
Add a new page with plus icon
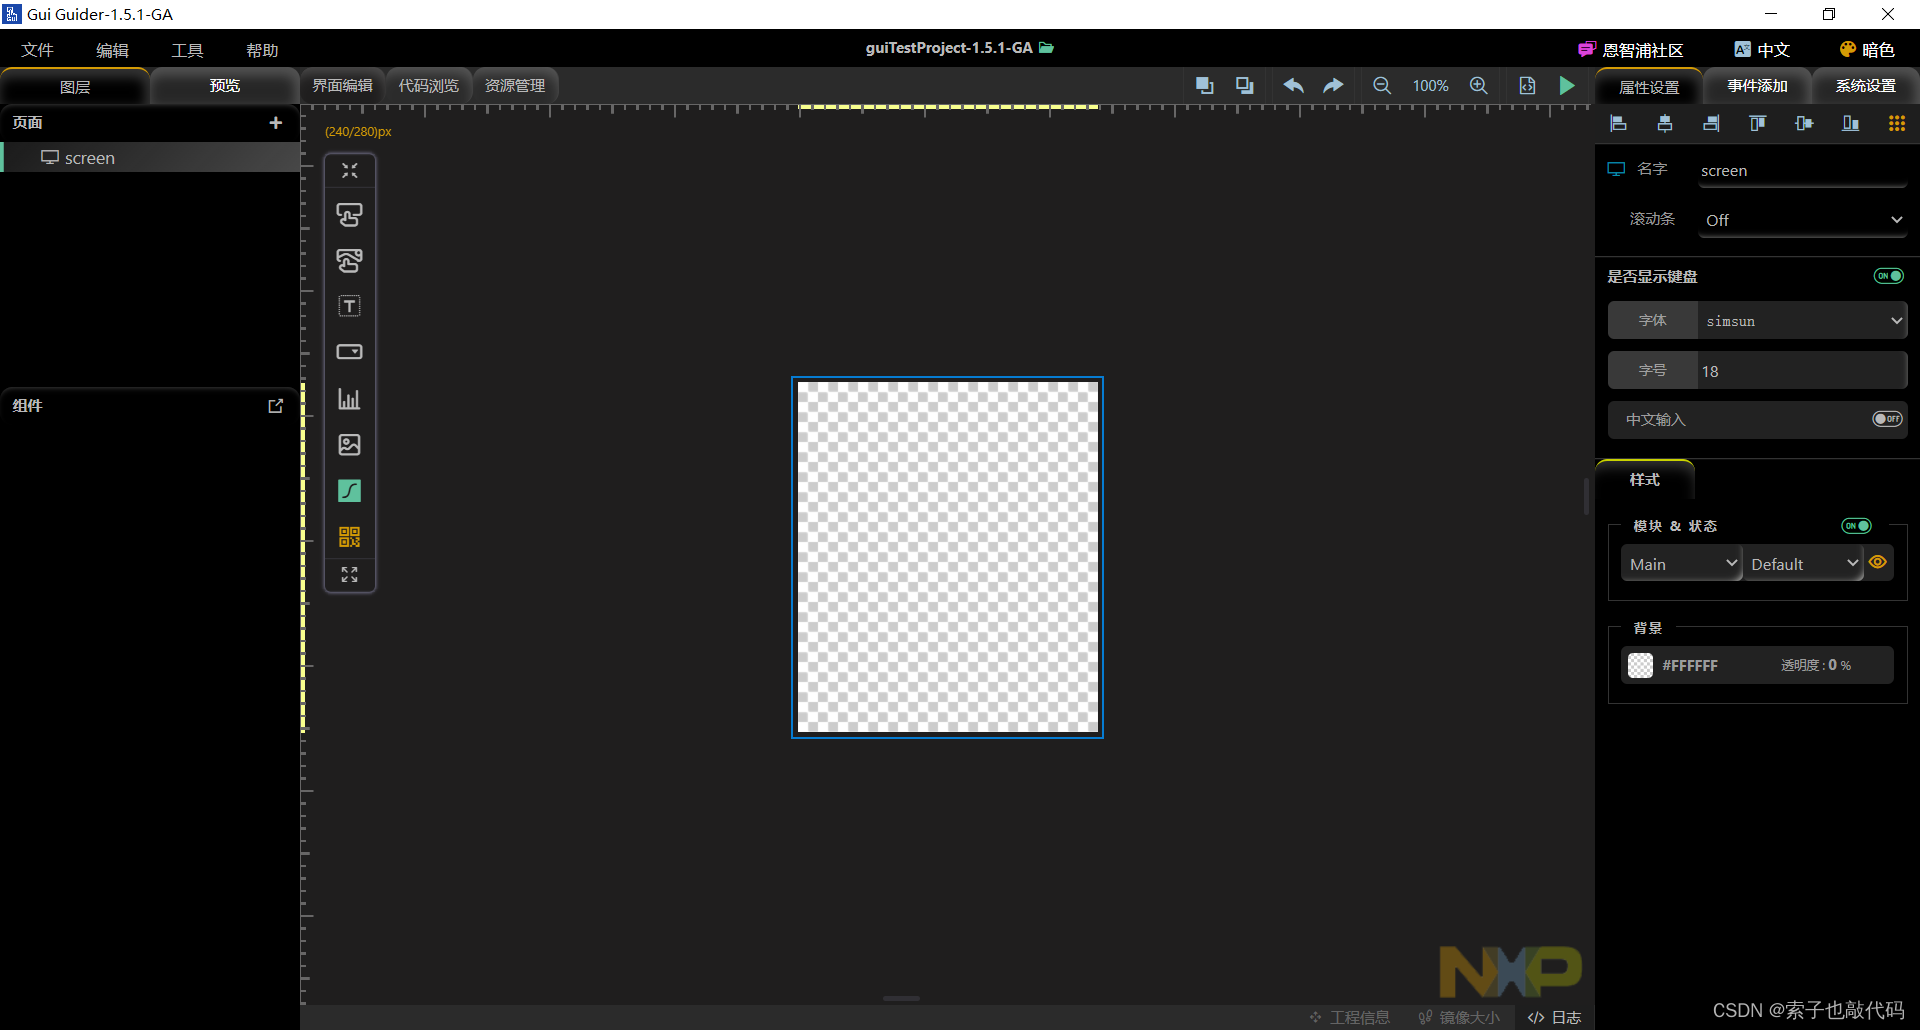pyautogui.click(x=276, y=123)
